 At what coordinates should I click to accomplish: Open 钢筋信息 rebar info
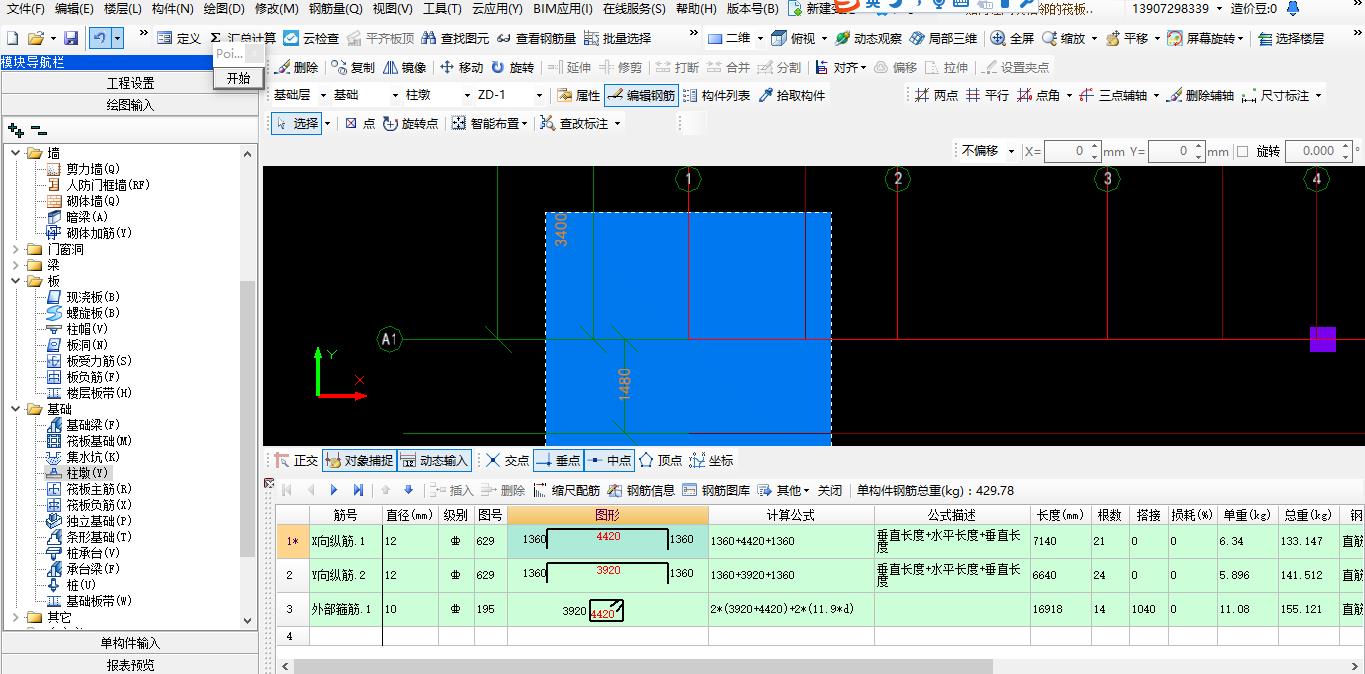click(641, 490)
